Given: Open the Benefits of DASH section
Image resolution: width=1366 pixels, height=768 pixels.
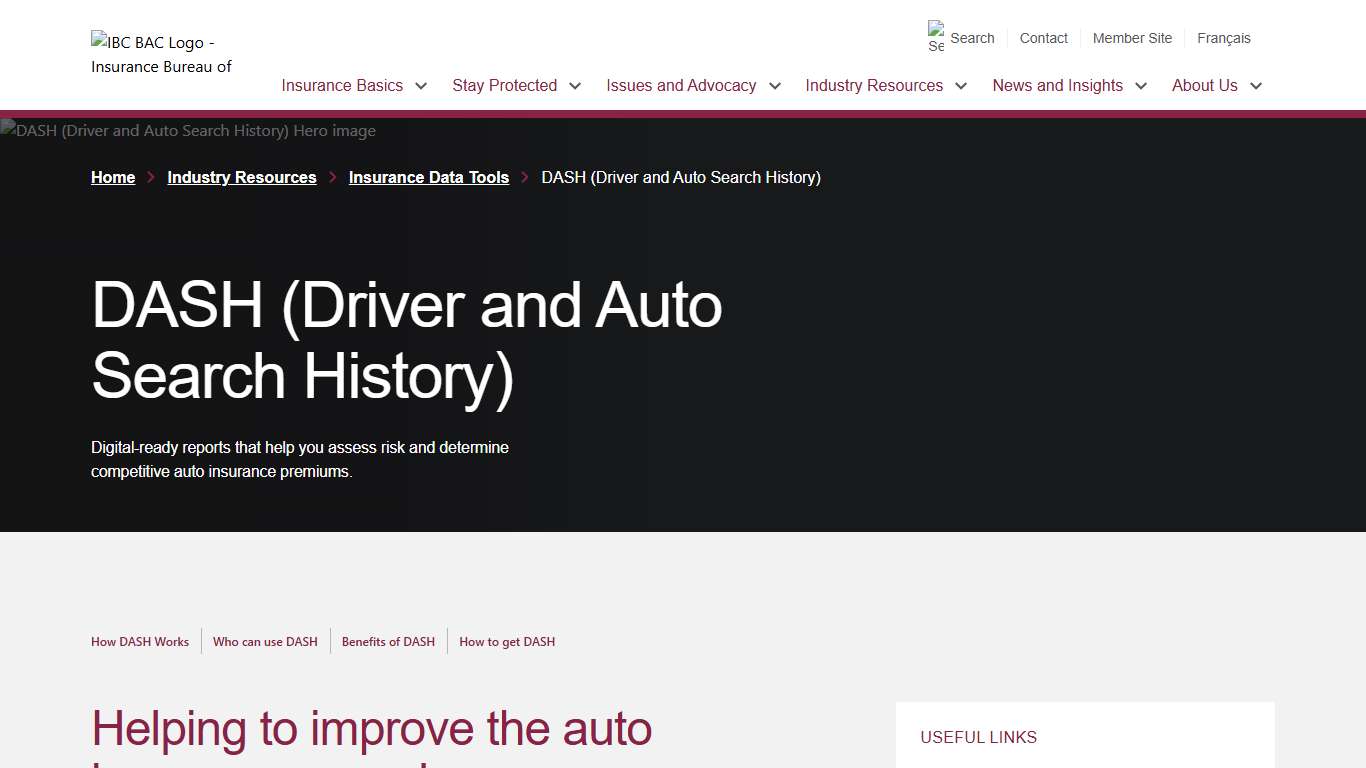Looking at the screenshot, I should pos(388,641).
